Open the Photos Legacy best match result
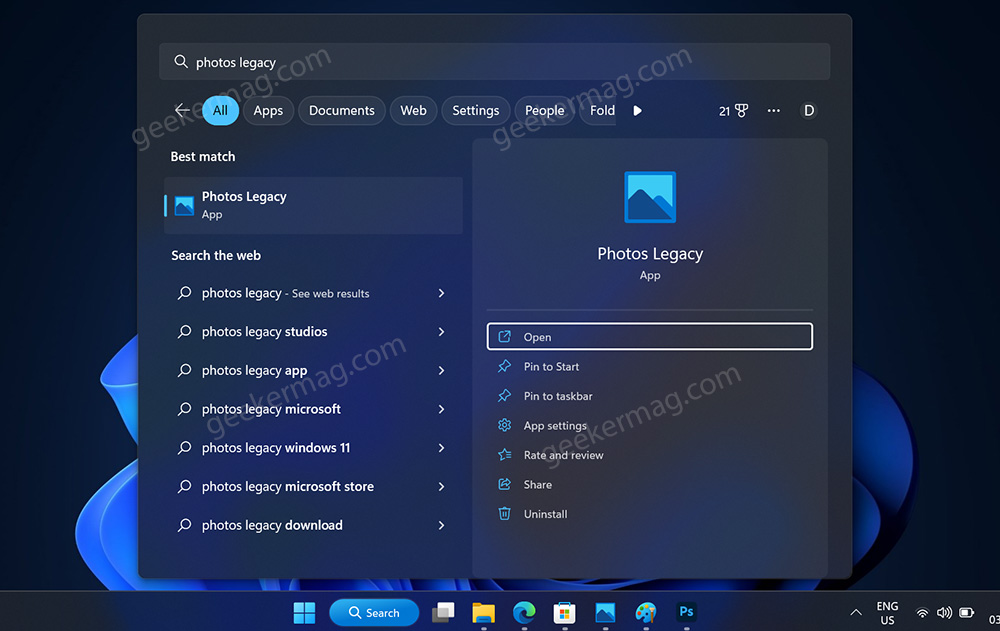 point(313,205)
